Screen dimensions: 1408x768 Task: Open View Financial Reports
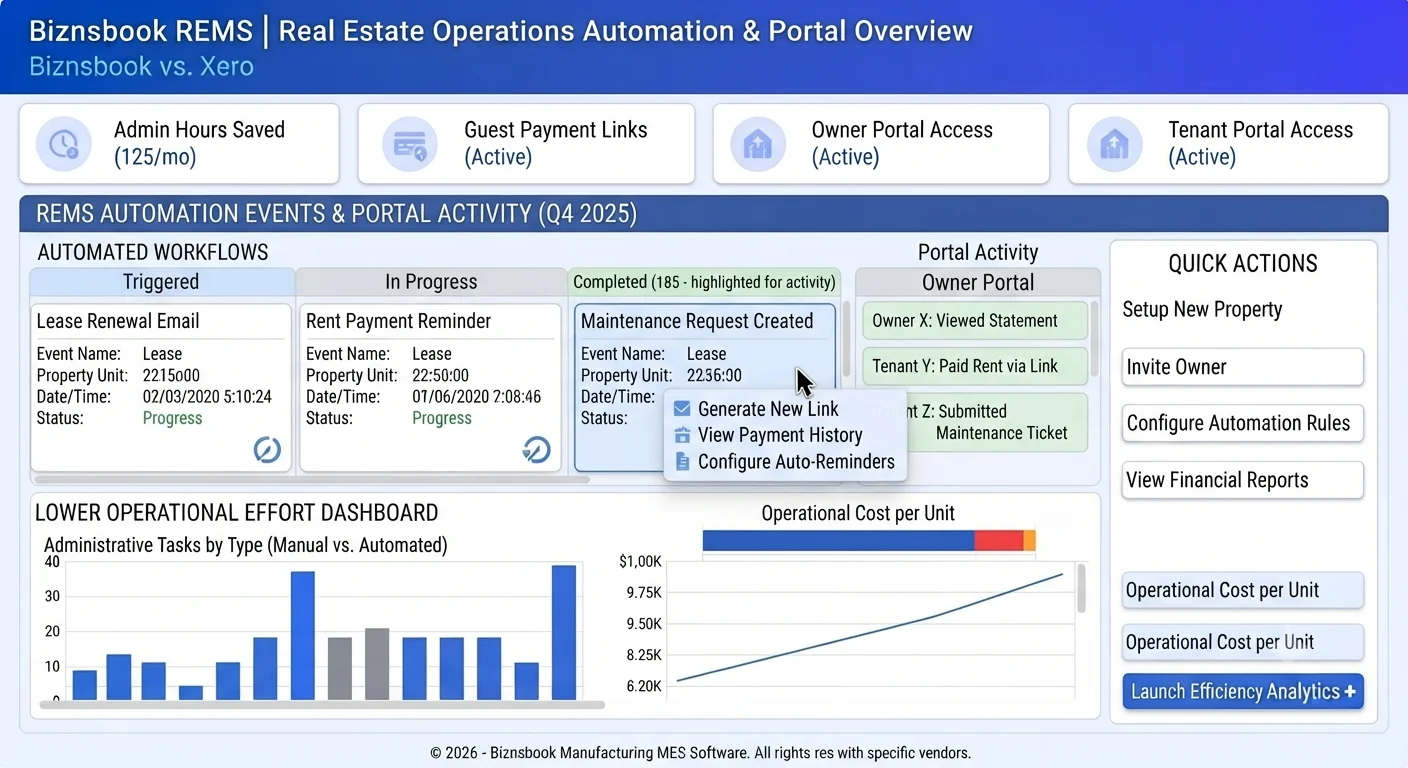tap(1242, 480)
